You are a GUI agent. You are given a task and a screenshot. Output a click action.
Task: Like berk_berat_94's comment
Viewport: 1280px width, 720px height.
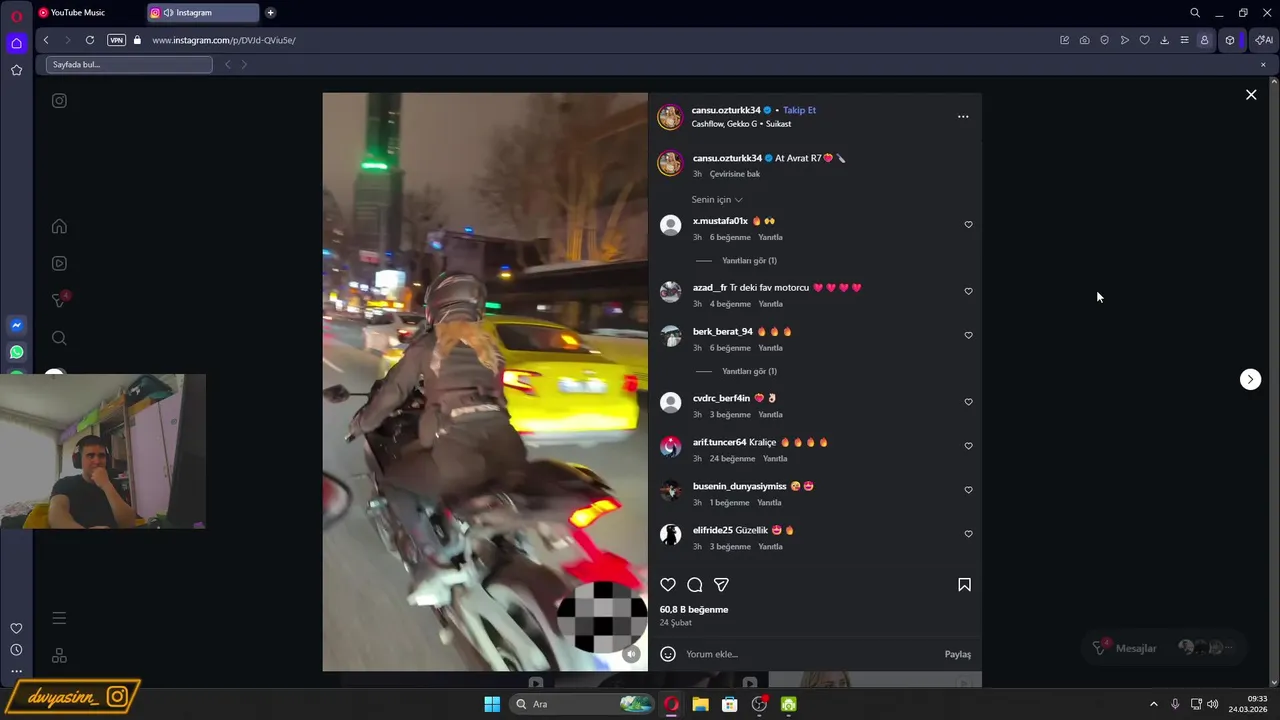[968, 335]
